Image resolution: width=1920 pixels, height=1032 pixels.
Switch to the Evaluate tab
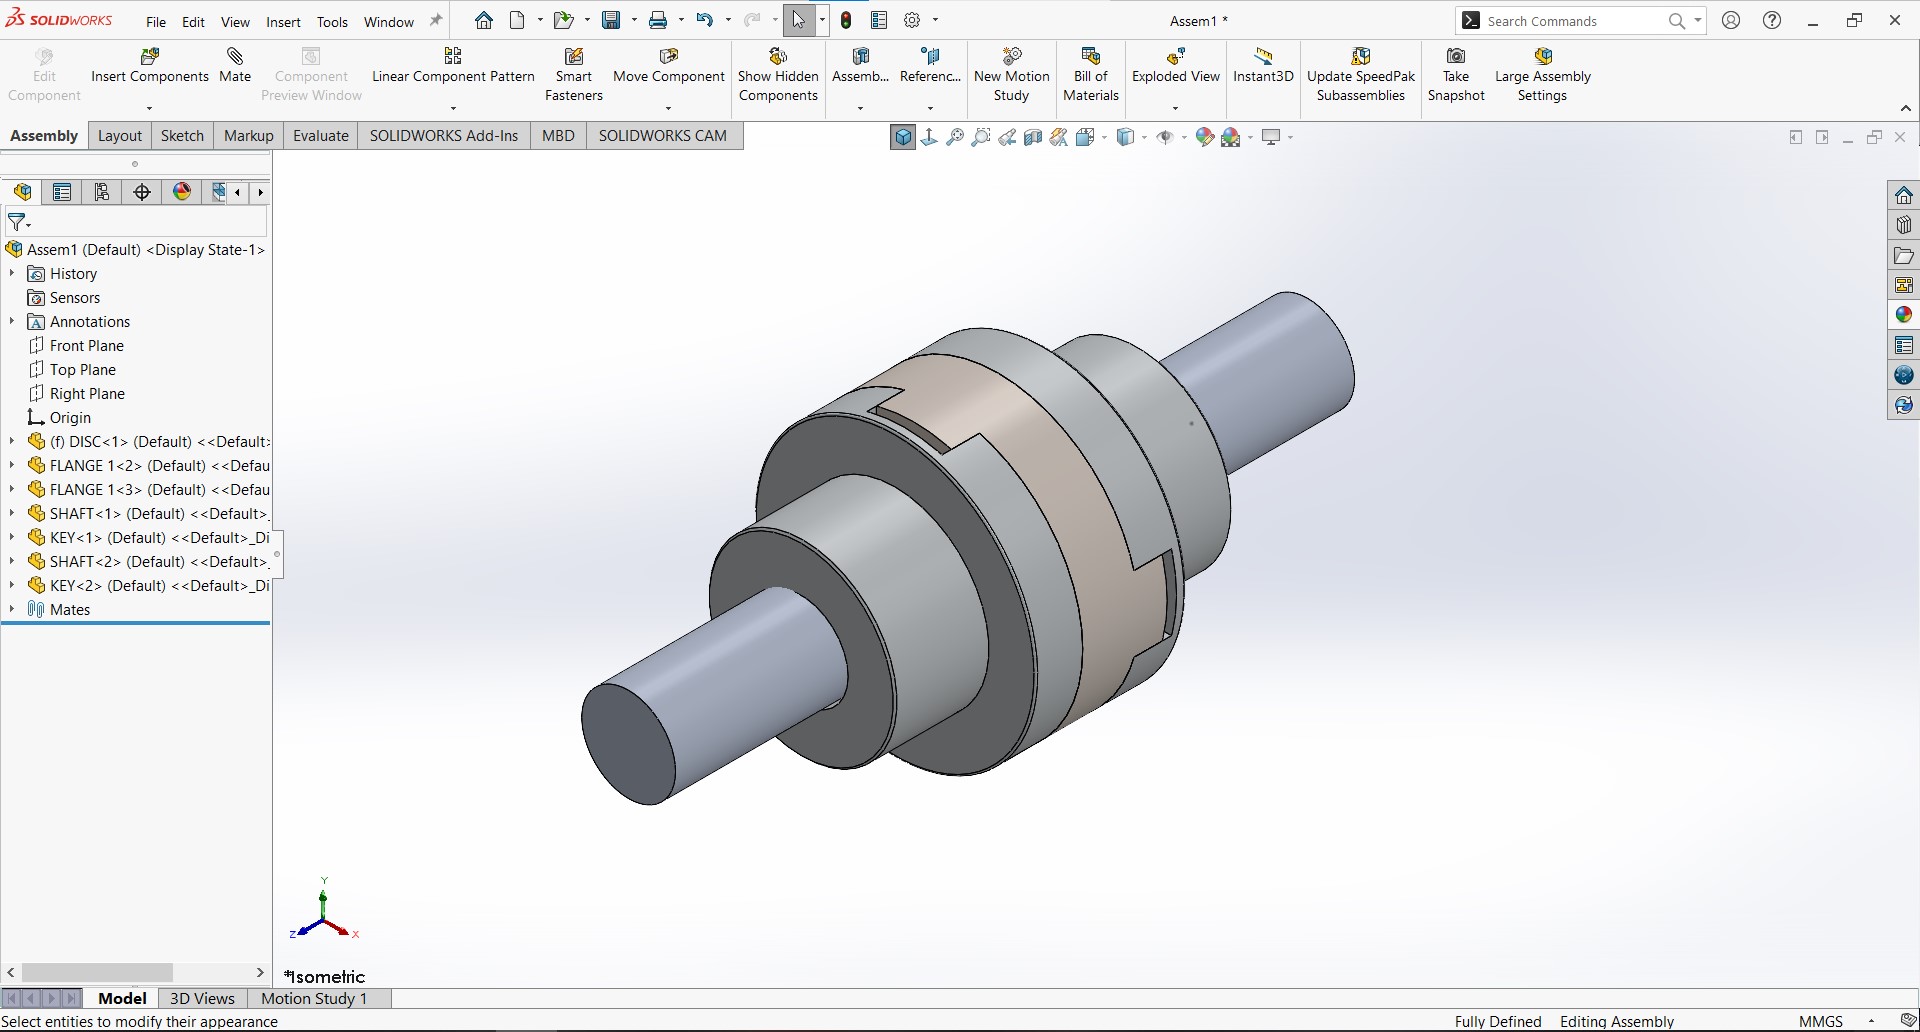point(320,136)
